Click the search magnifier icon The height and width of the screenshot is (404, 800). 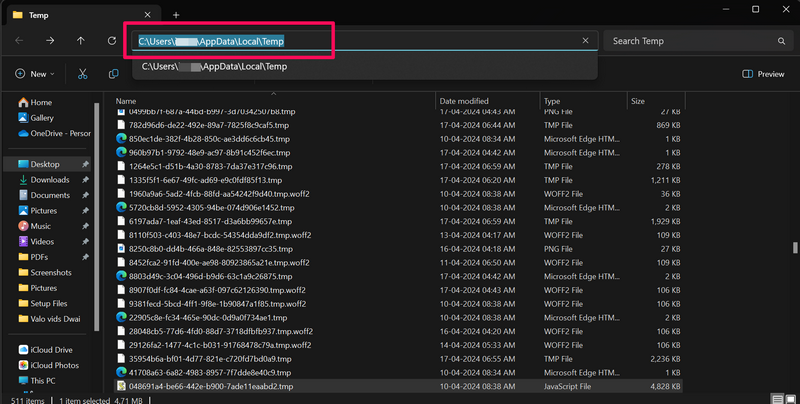point(782,41)
